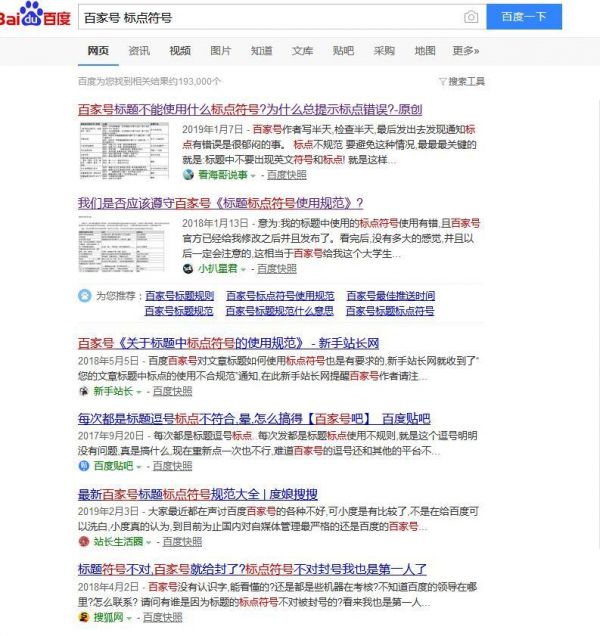Click the 搜狐网 source favicon
Image resolution: width=600 pixels, height=636 pixels.
click(84, 618)
